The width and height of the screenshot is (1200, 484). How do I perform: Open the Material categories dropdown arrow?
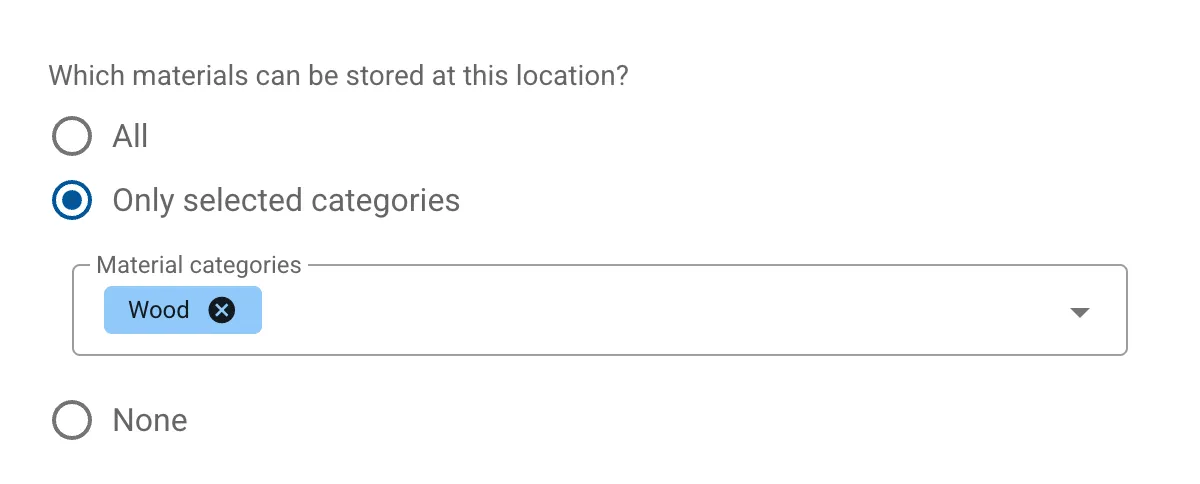1079,312
